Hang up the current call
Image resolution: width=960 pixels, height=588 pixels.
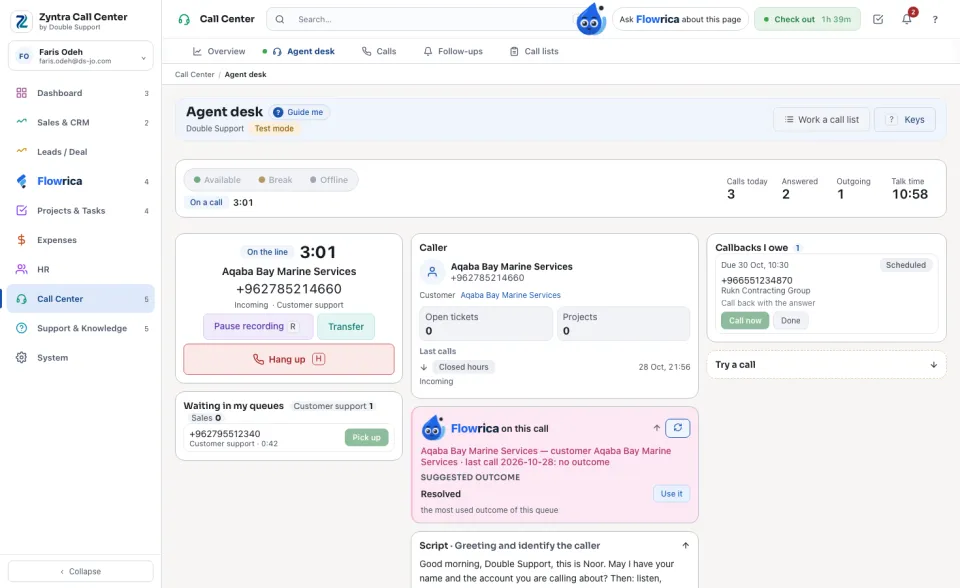(x=289, y=359)
